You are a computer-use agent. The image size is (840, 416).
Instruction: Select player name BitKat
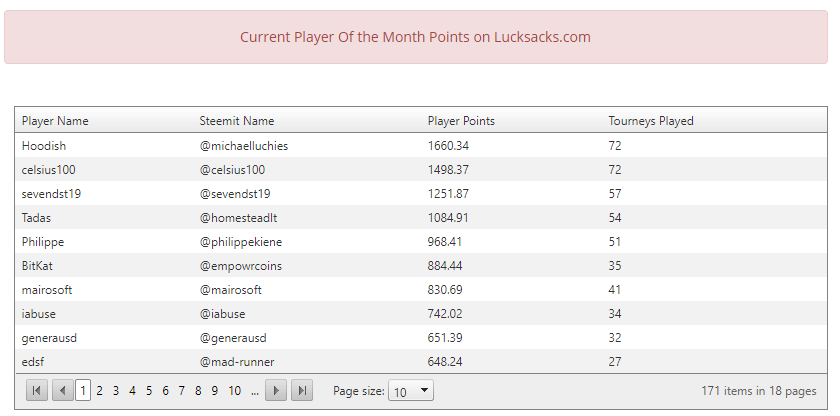[37, 266]
